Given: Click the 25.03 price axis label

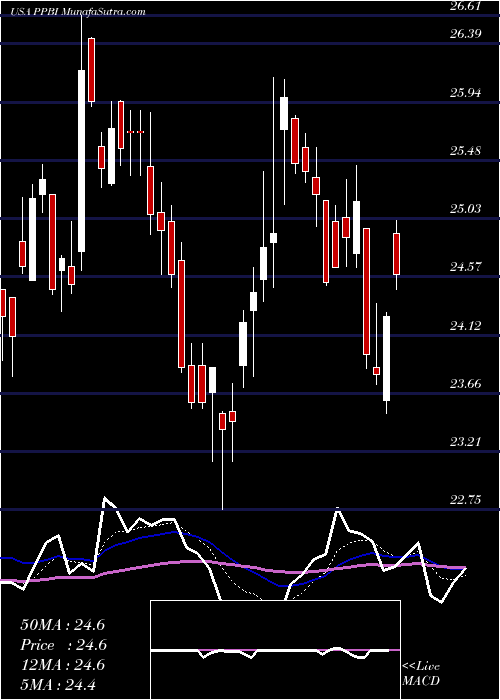Looking at the screenshot, I should (465, 209).
